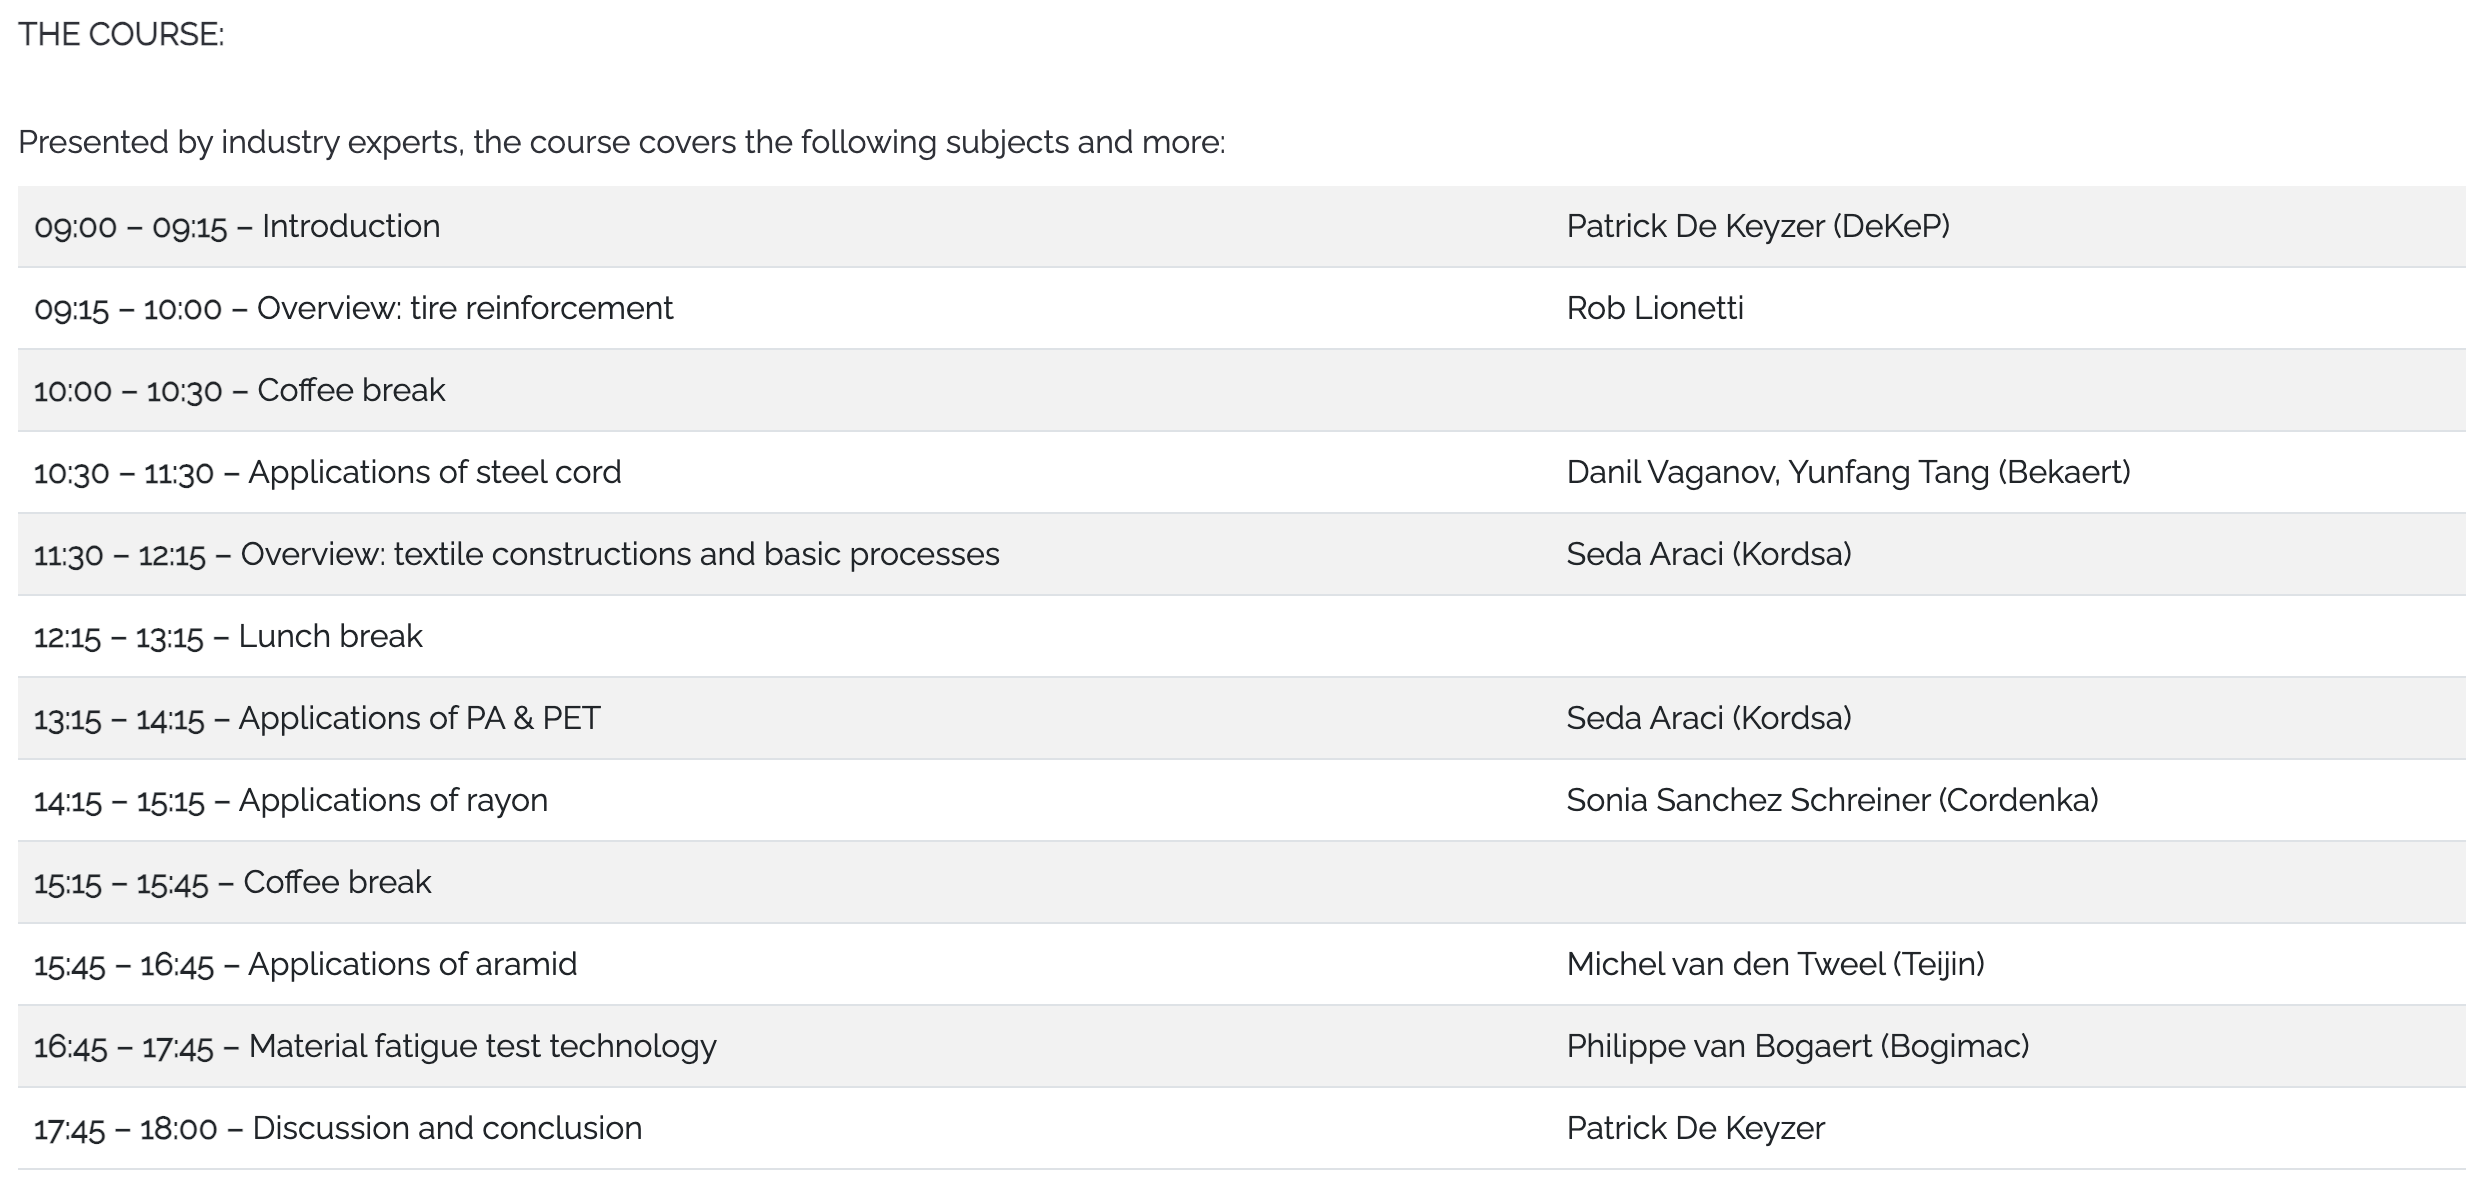Click the Lunch break row
The height and width of the screenshot is (1204, 2488).
pyautogui.click(x=1242, y=636)
